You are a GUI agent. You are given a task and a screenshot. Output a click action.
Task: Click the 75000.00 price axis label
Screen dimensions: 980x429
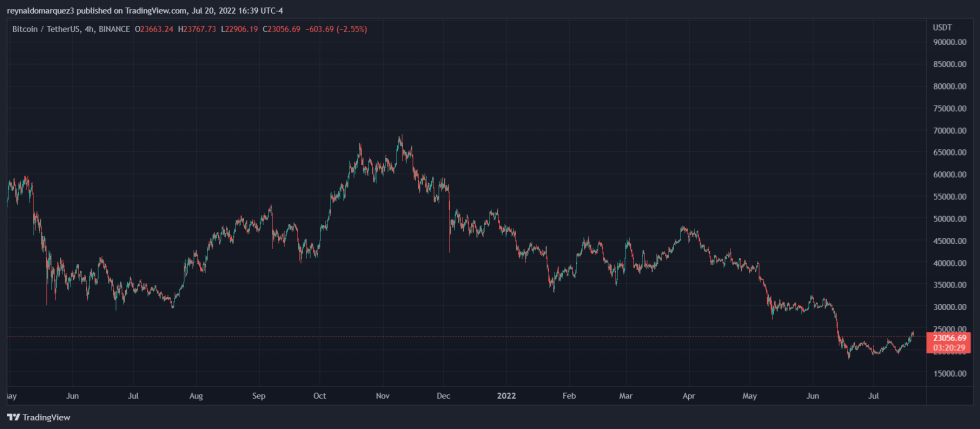click(x=950, y=109)
